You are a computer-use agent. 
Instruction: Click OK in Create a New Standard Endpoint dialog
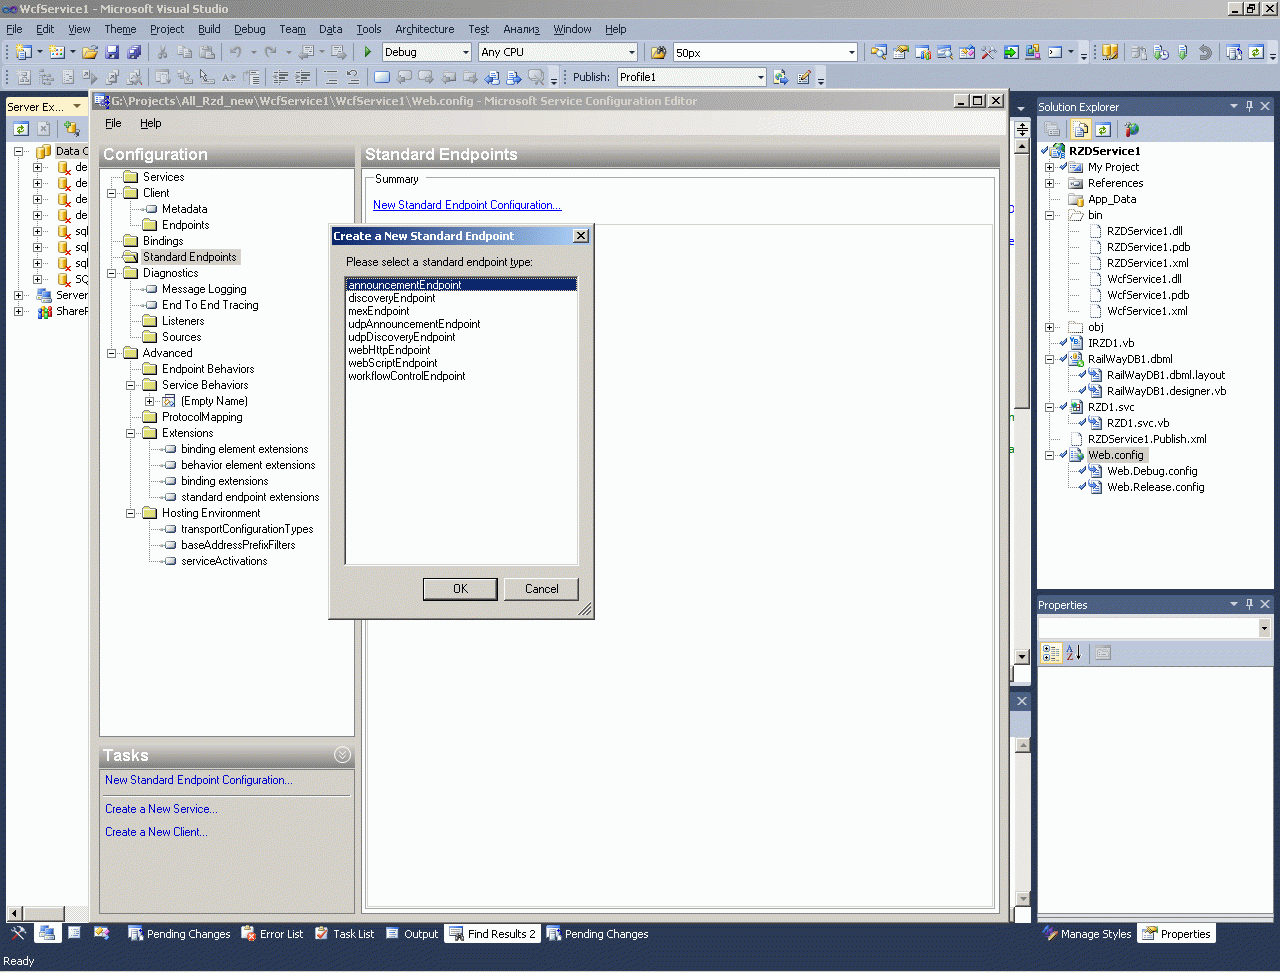pos(460,589)
